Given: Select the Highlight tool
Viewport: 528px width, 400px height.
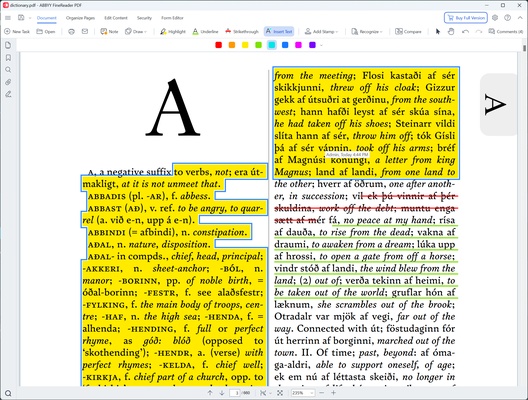Looking at the screenshot, I should 173,31.
